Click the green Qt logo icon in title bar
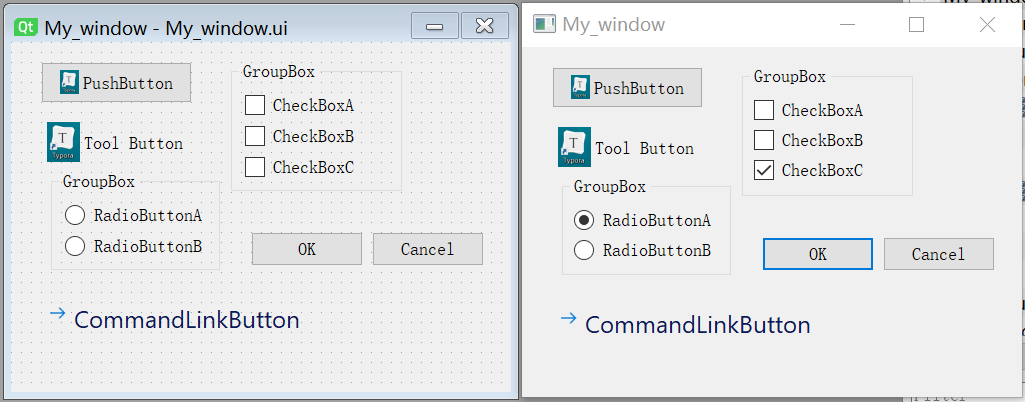Image resolution: width=1025 pixels, height=402 pixels. point(25,27)
